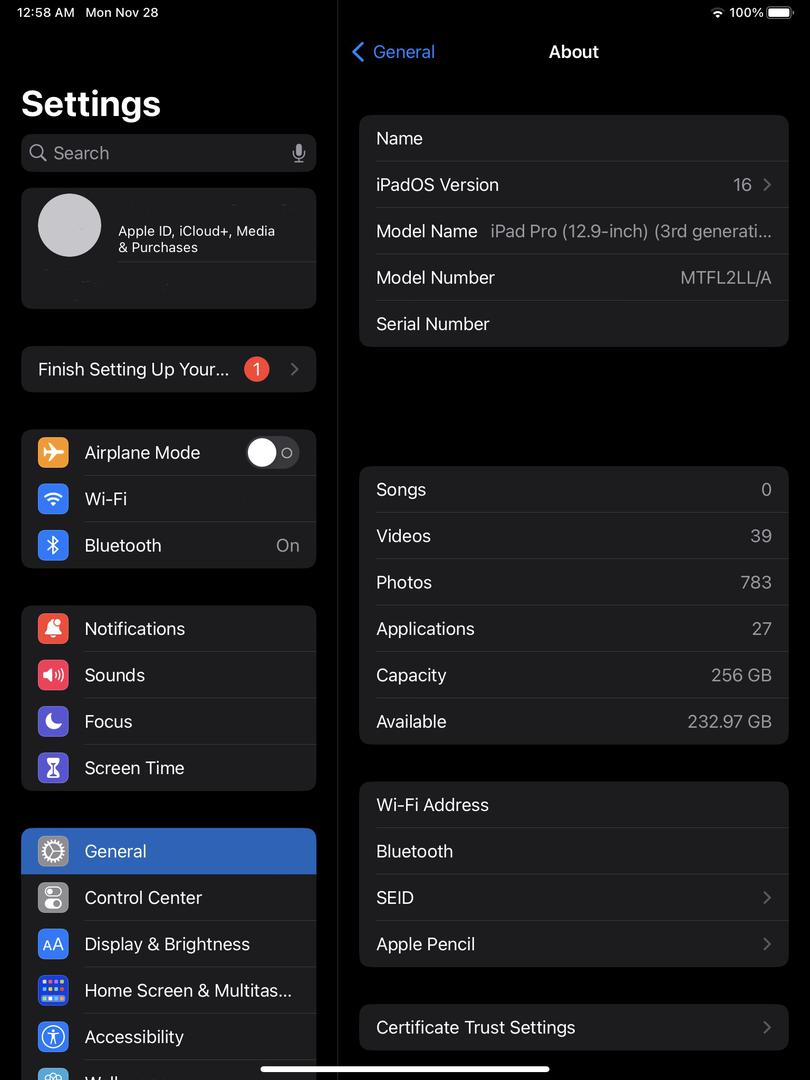Tap the Settings search field
Image resolution: width=810 pixels, height=1080 pixels.
(160, 153)
